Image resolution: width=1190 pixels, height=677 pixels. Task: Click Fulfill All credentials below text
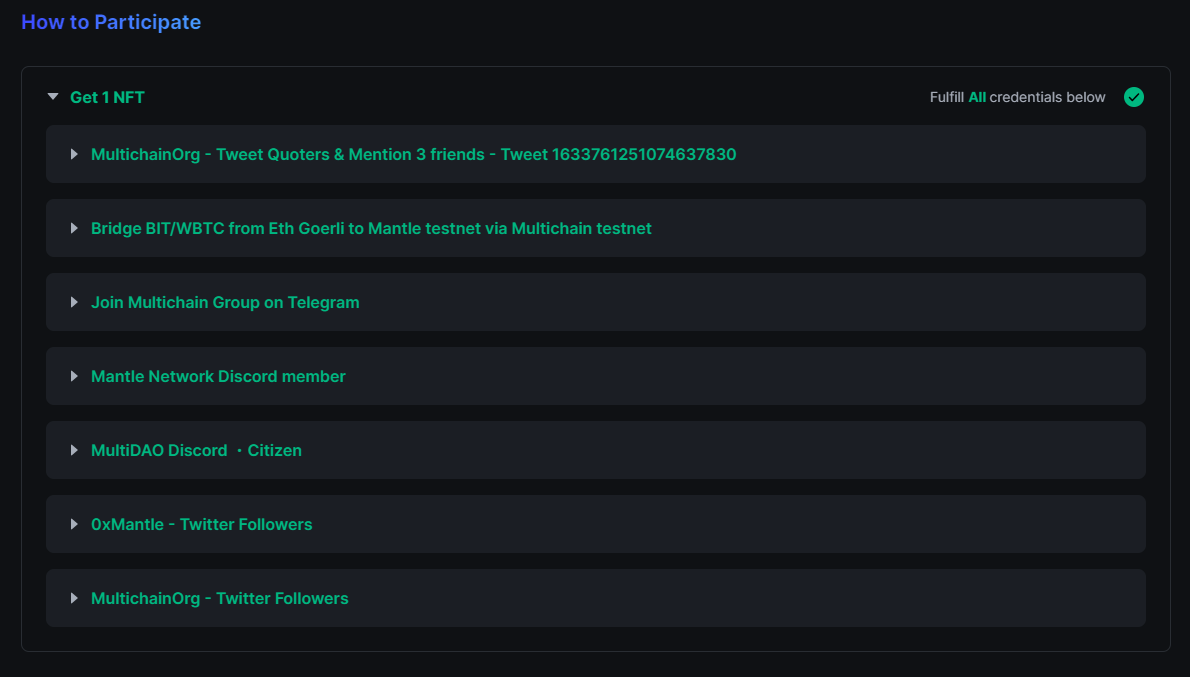(x=1018, y=97)
